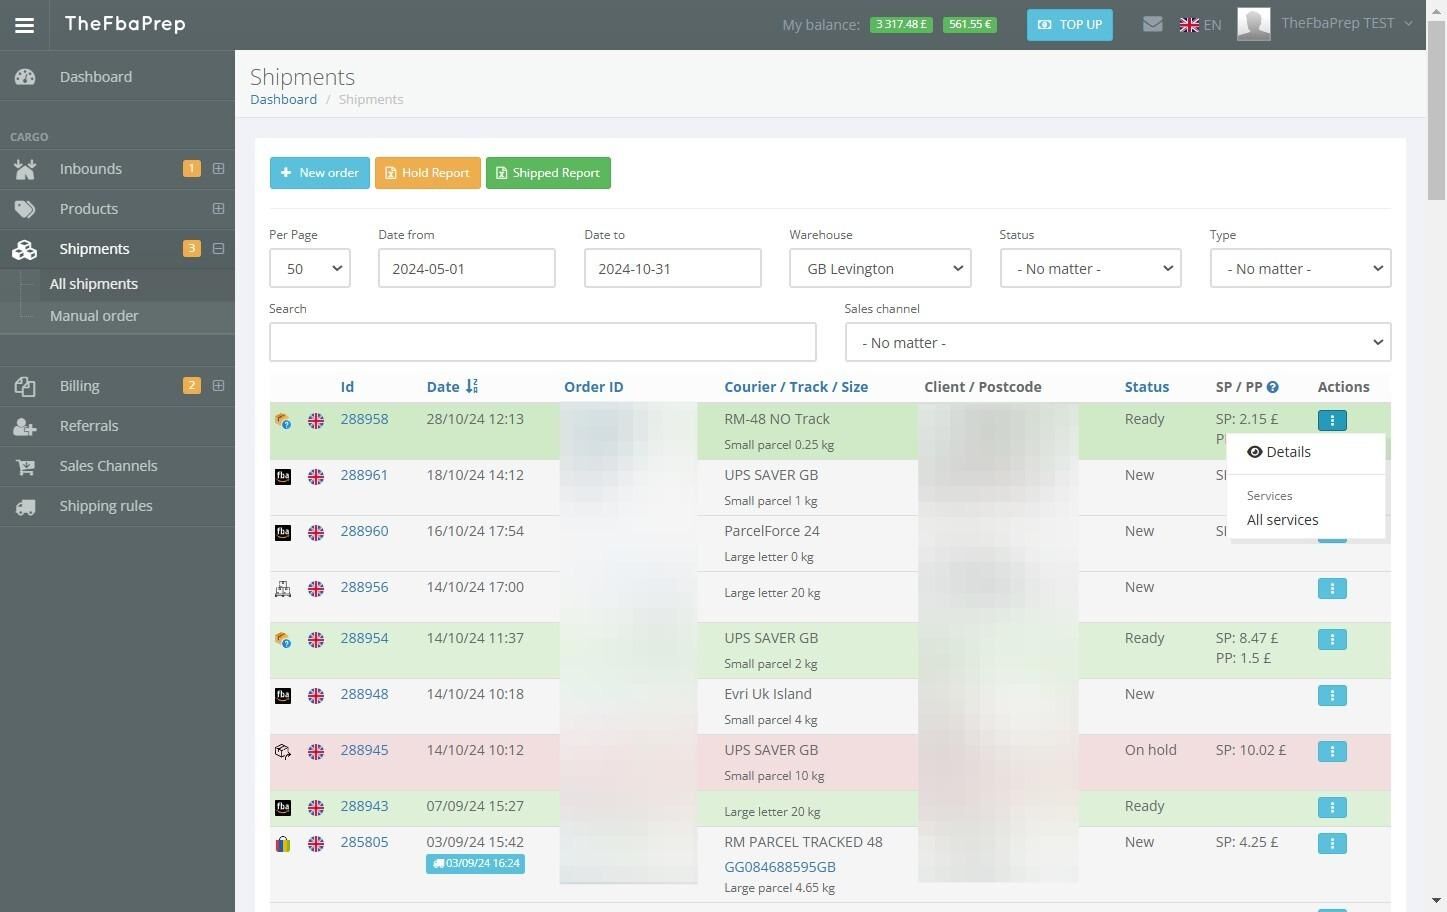Image resolution: width=1447 pixels, height=912 pixels.
Task: Click the Shipping rules truck icon
Action: point(25,506)
